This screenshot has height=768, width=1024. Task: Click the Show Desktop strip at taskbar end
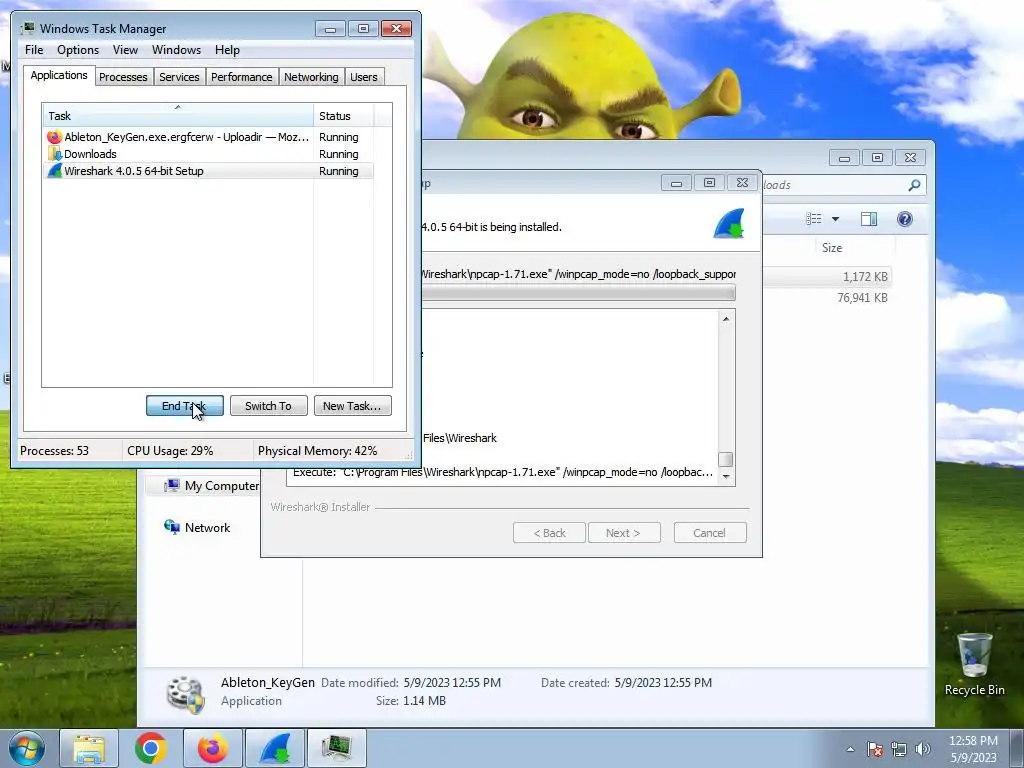1018,748
